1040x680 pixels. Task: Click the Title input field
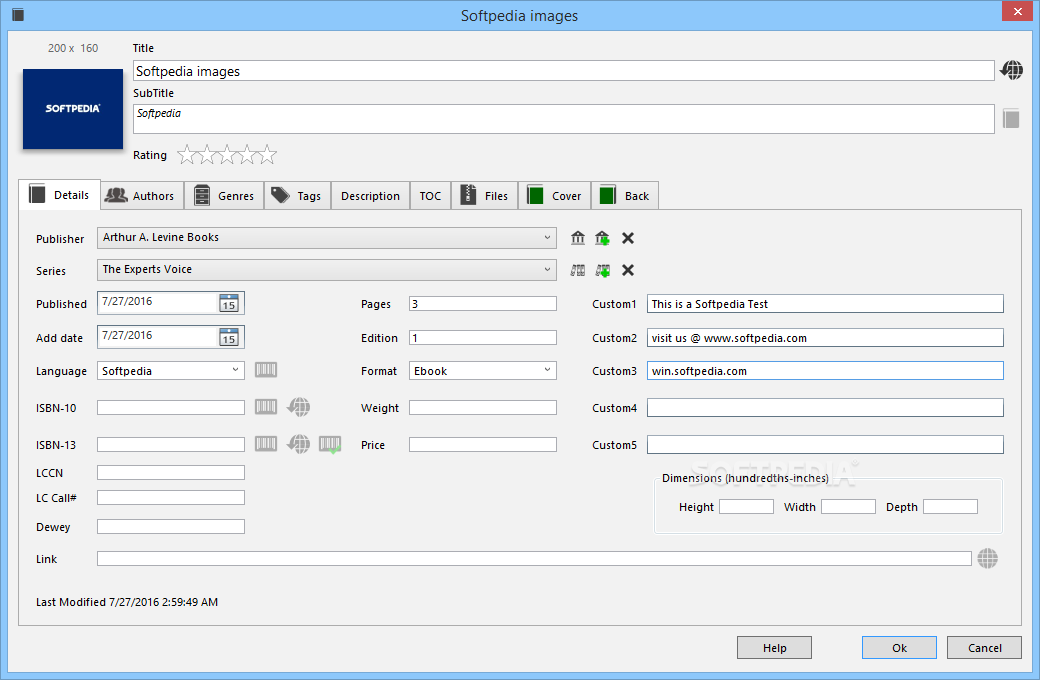coord(563,71)
